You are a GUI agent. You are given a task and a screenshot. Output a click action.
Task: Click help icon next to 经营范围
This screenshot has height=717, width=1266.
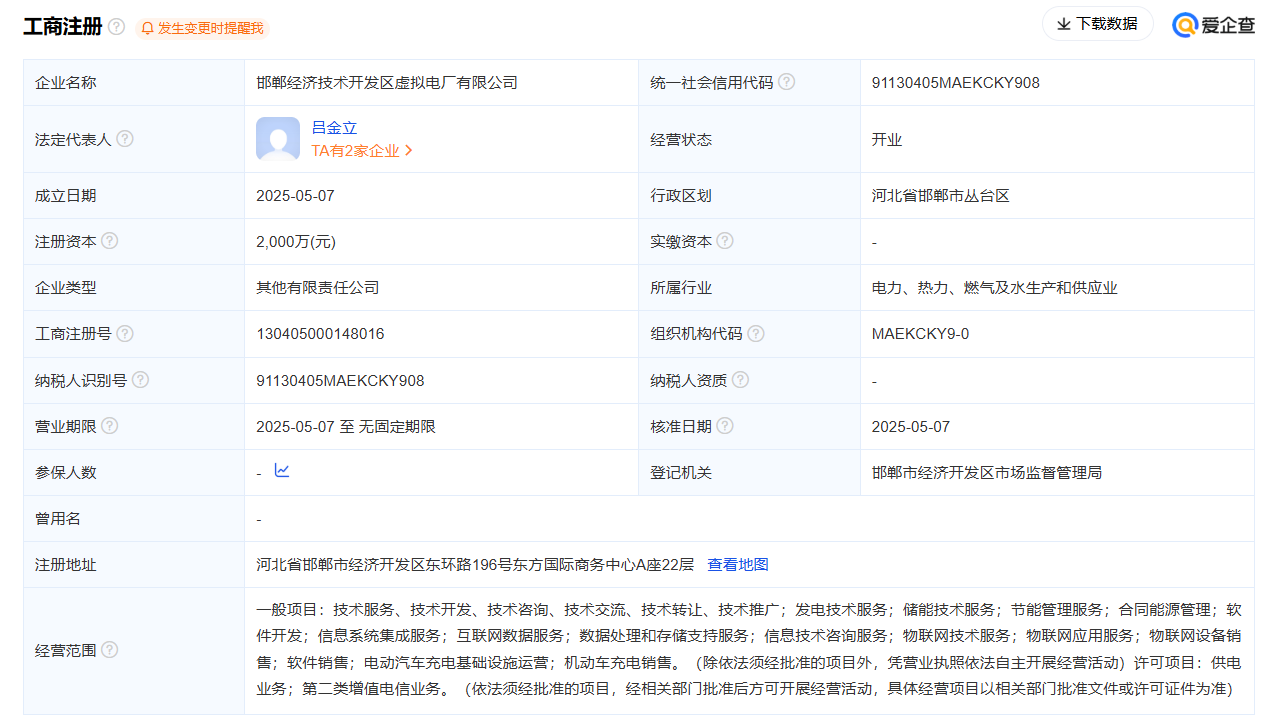[x=110, y=650]
